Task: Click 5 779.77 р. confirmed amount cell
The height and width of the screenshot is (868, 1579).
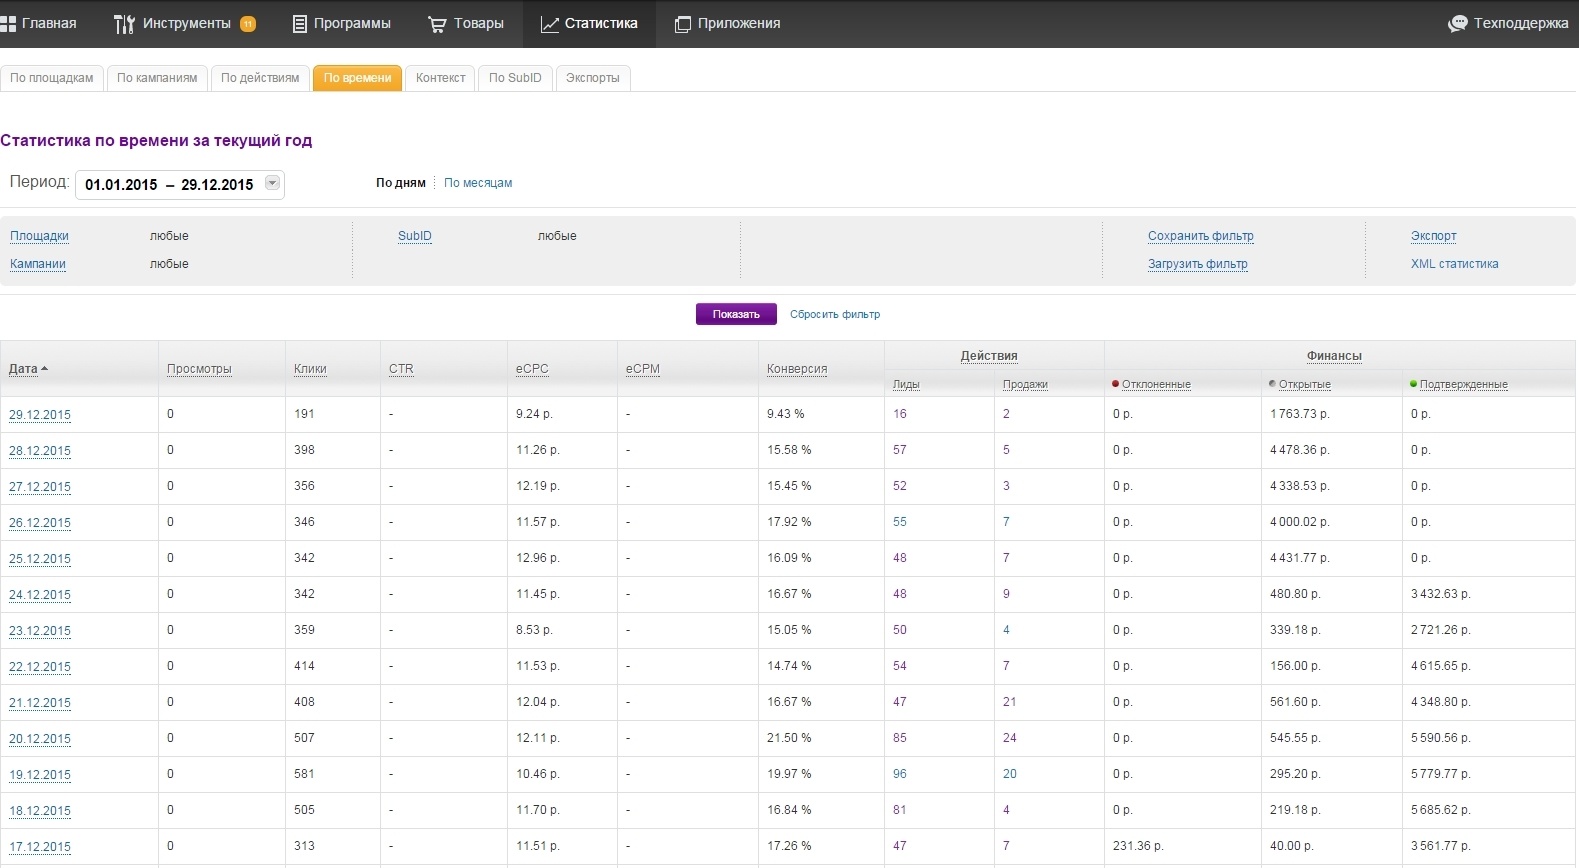Action: pos(1441,774)
